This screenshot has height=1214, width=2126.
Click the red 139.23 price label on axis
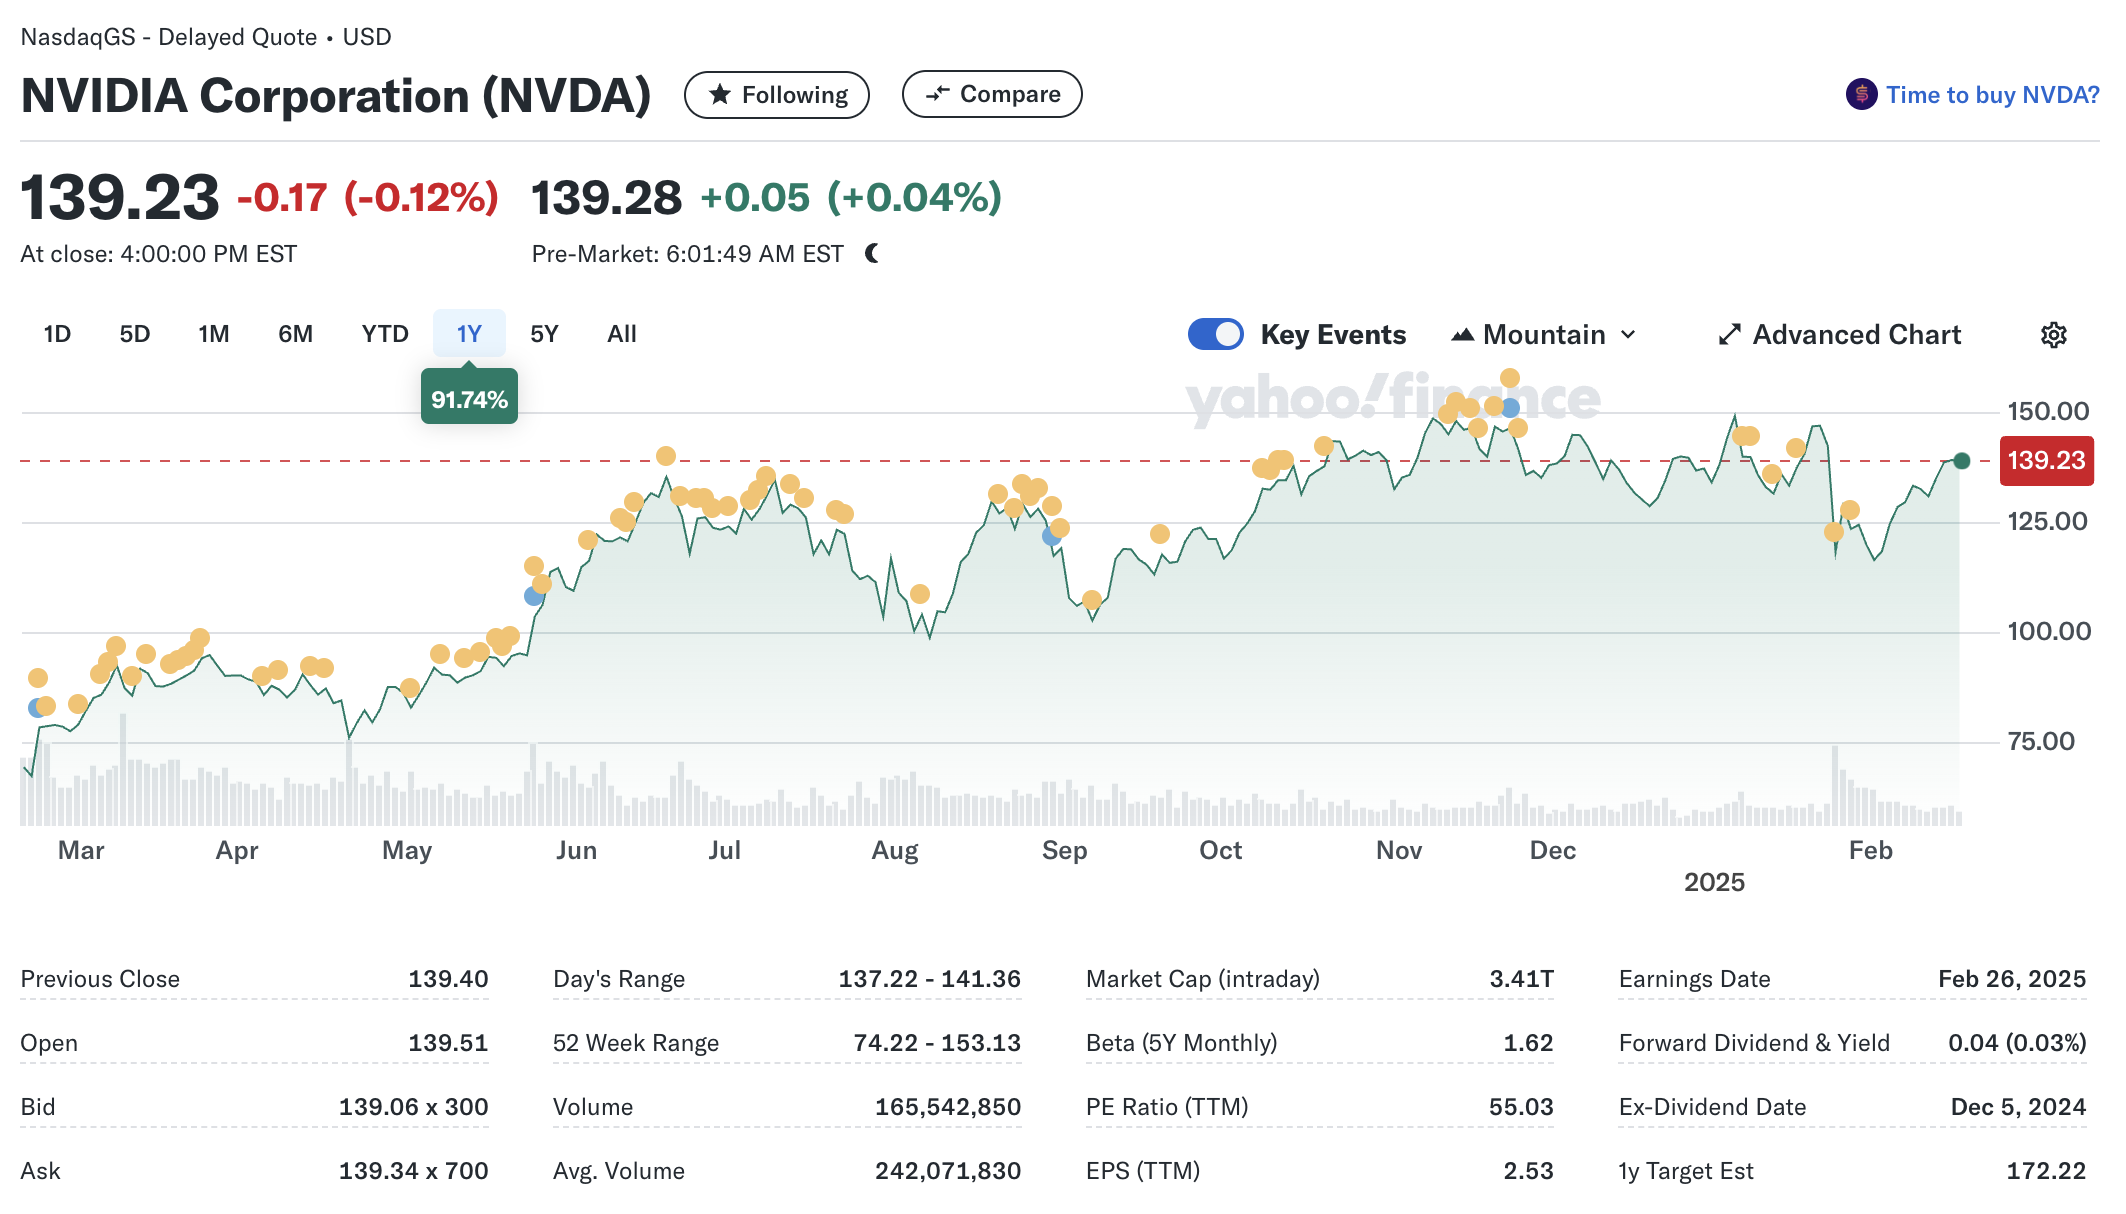(2045, 461)
